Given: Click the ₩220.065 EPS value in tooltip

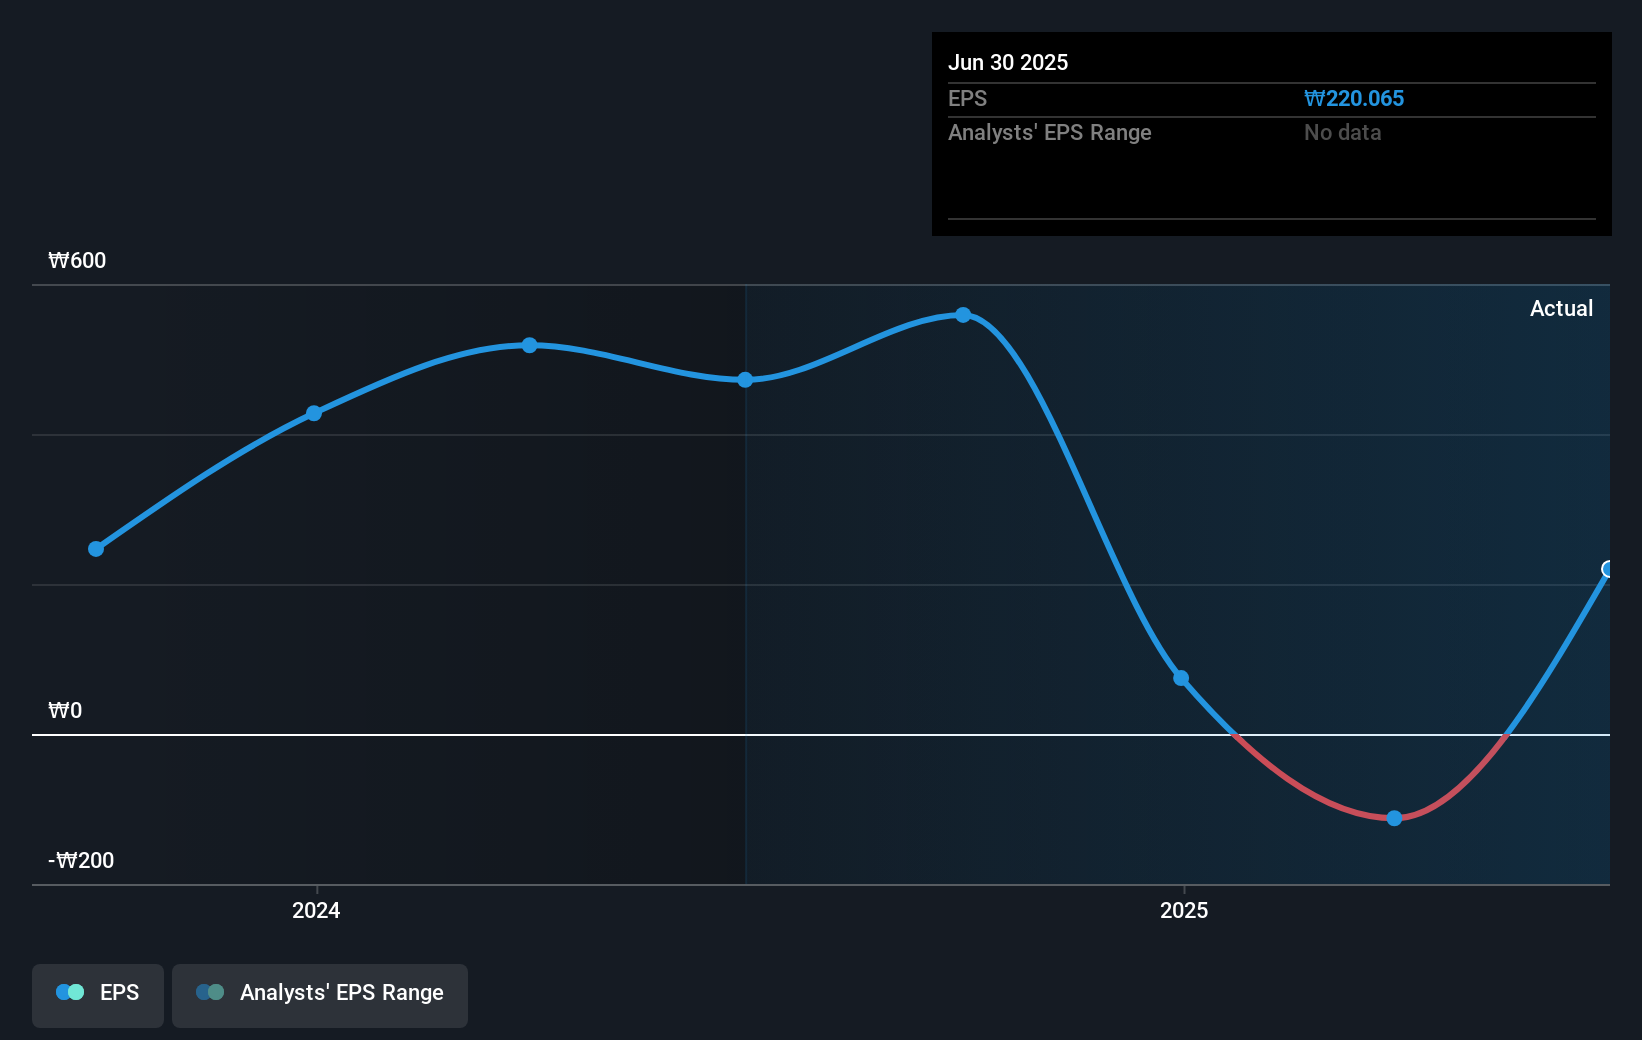Looking at the screenshot, I should 1354,98.
